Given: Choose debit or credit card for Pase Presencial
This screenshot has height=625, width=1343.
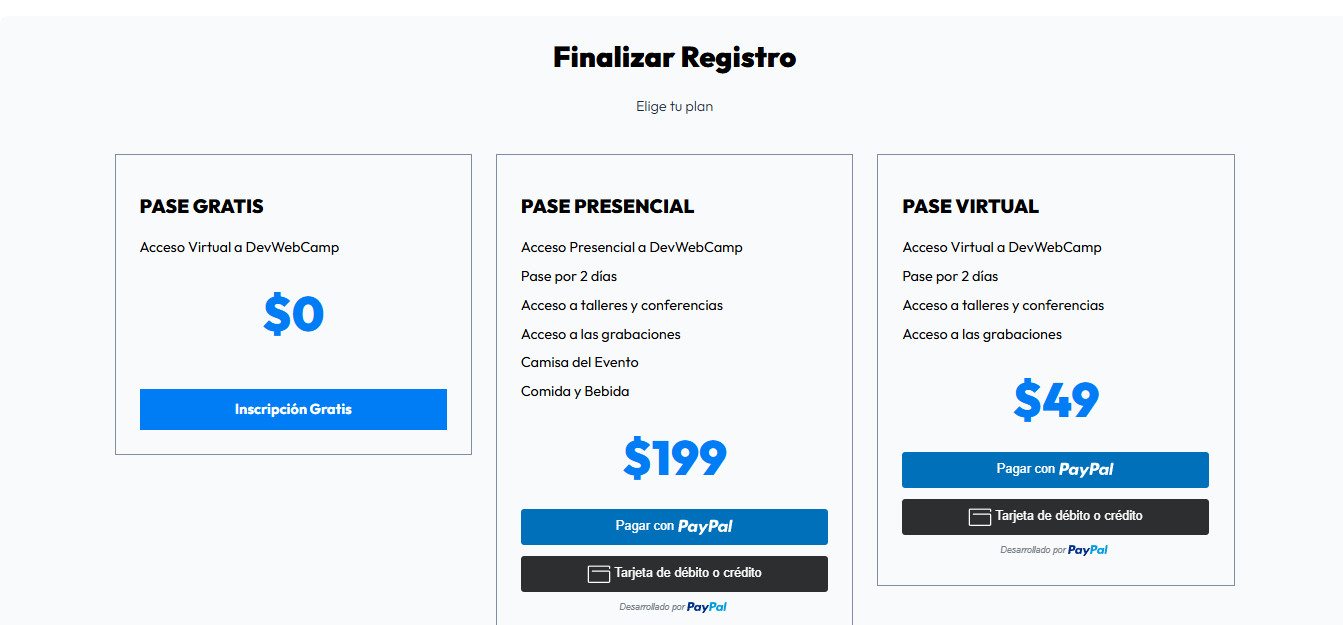Looking at the screenshot, I should (x=674, y=573).
